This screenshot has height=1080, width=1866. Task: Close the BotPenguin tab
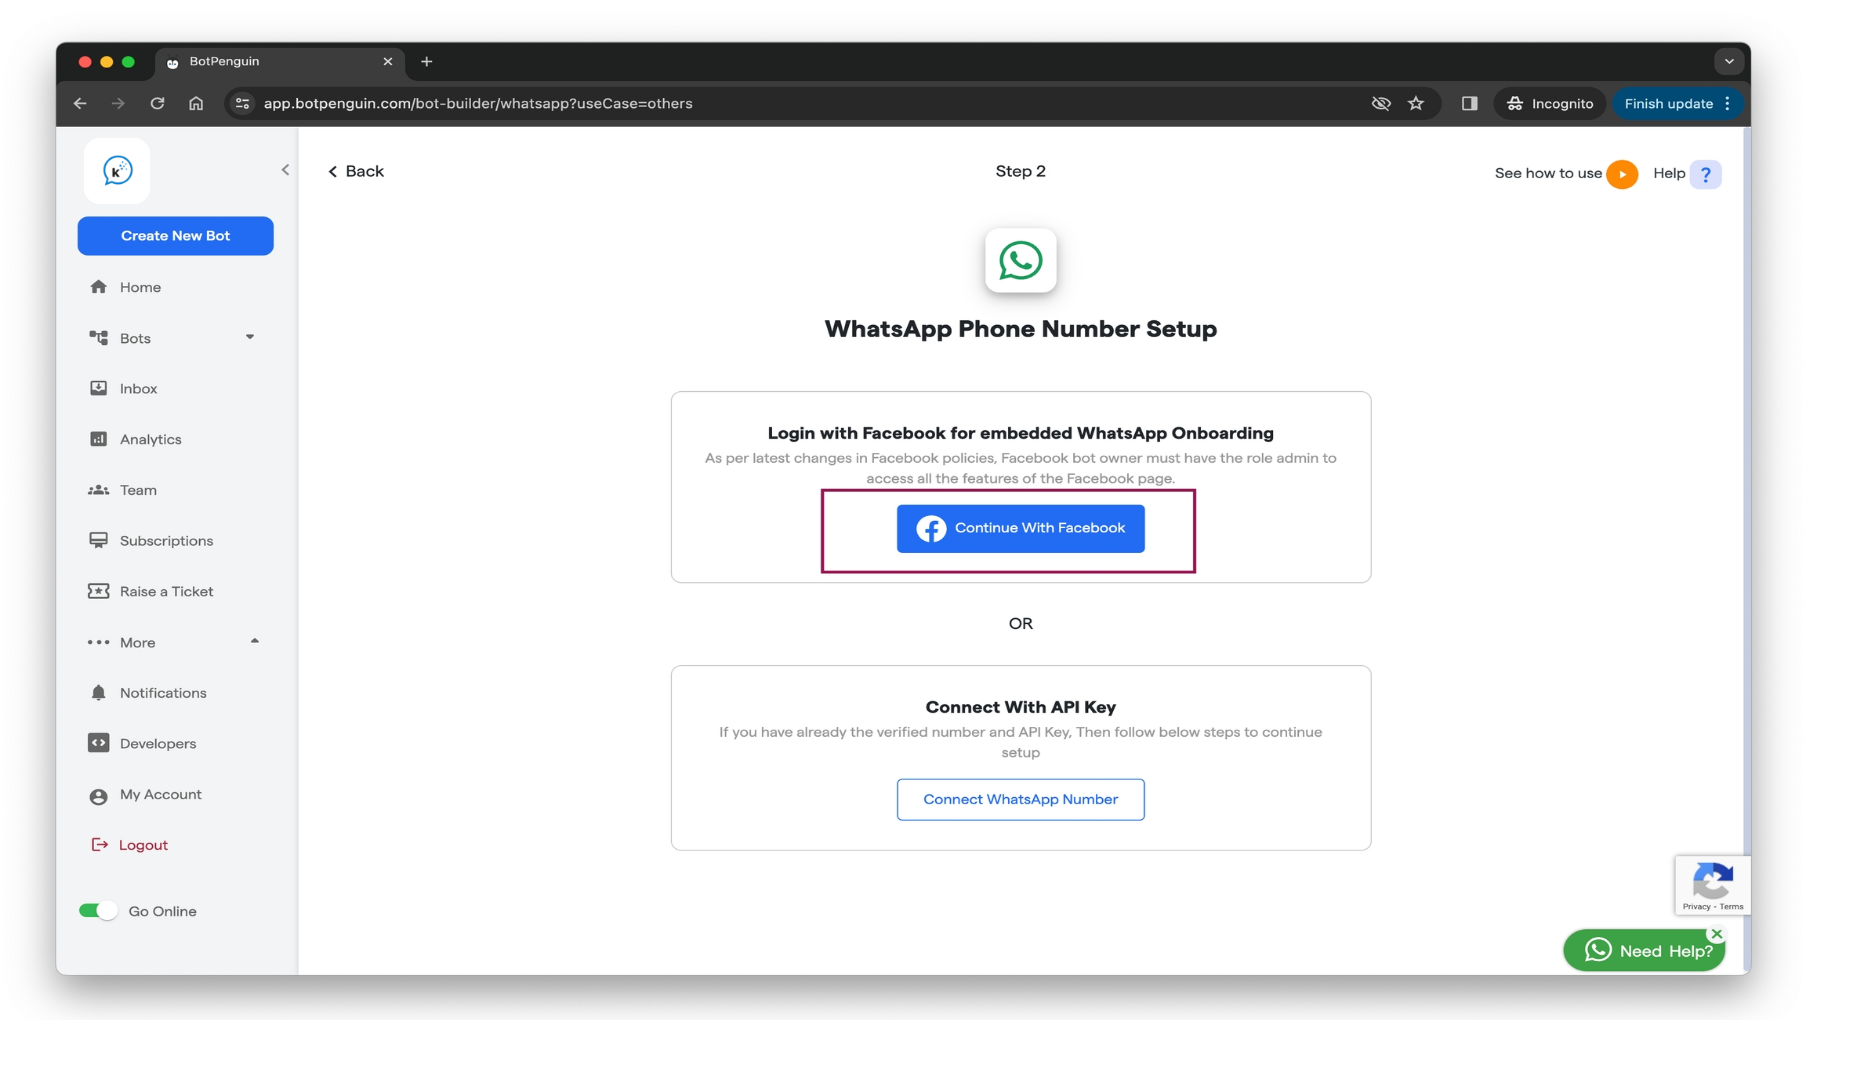(x=388, y=62)
